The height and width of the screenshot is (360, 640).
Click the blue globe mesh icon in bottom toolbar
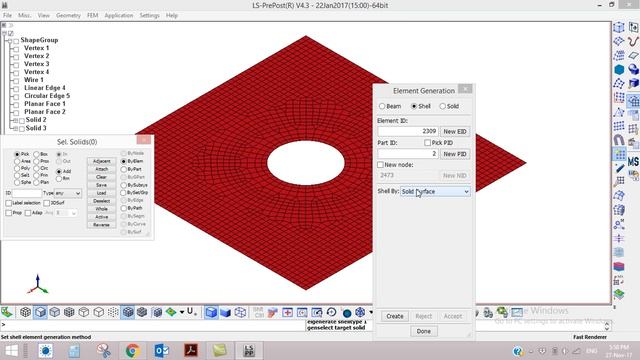click(360, 312)
